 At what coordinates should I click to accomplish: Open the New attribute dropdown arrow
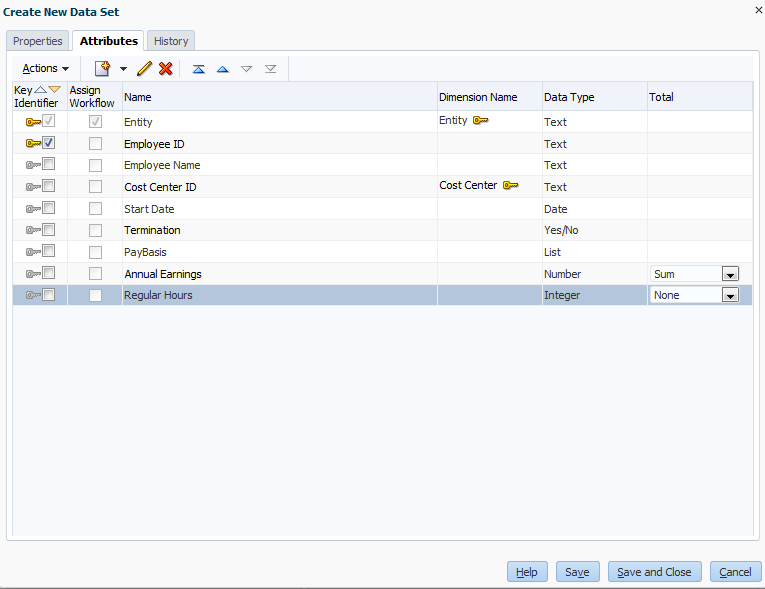(x=123, y=69)
